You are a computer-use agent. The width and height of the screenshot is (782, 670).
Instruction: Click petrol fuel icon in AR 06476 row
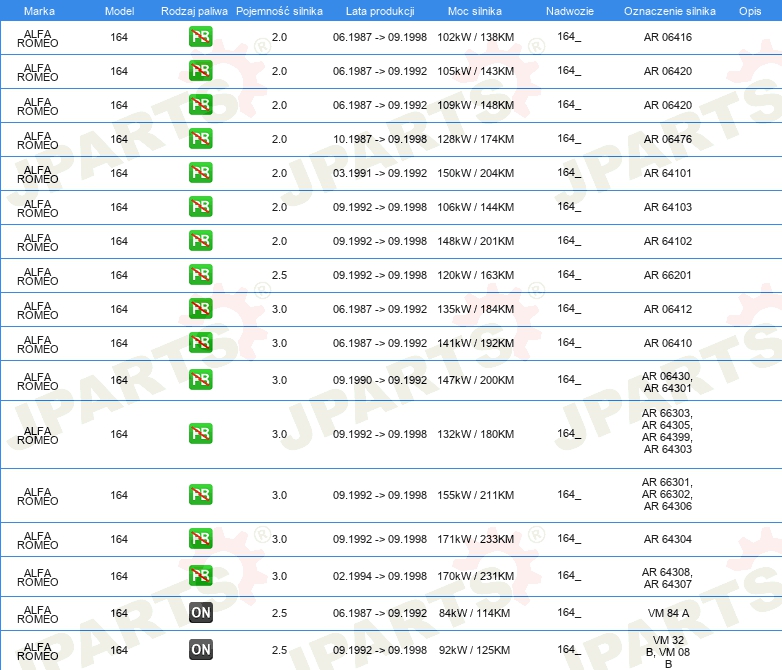[x=200, y=139]
